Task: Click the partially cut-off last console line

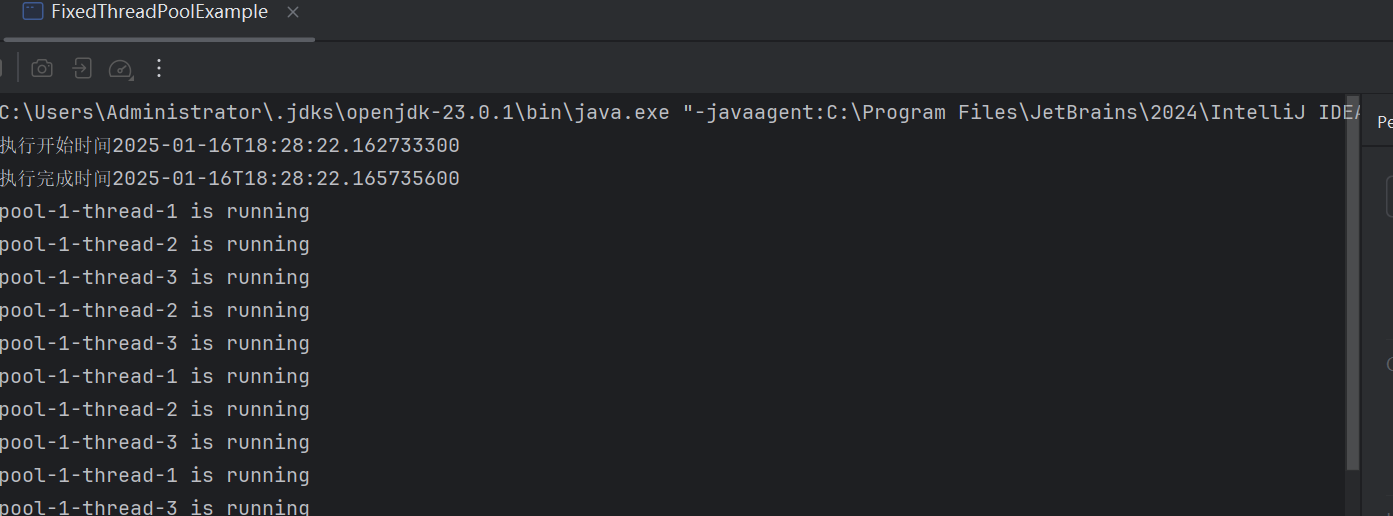Action: [155, 507]
